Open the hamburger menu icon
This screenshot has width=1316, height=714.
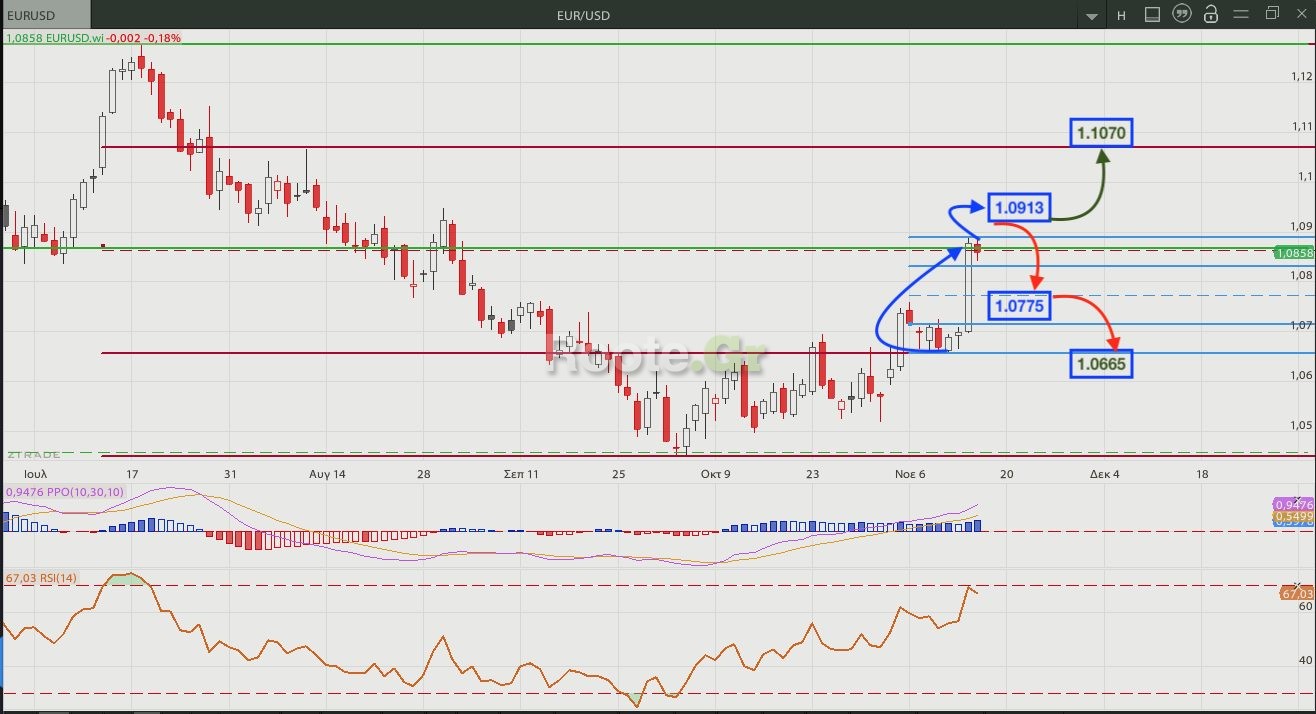(1241, 14)
